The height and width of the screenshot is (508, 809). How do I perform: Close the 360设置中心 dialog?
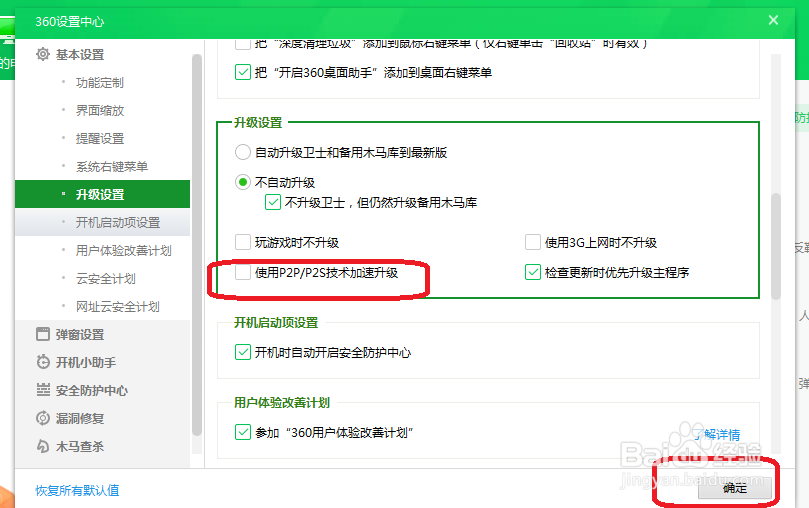773,20
